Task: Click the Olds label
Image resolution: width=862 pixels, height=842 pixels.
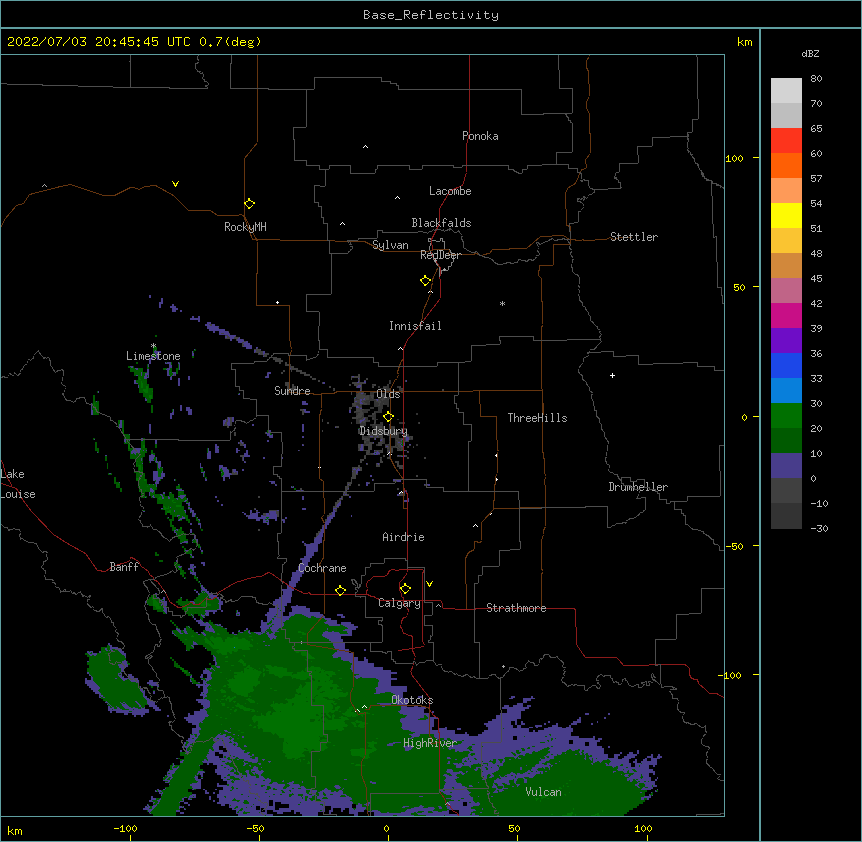Action: tap(388, 394)
